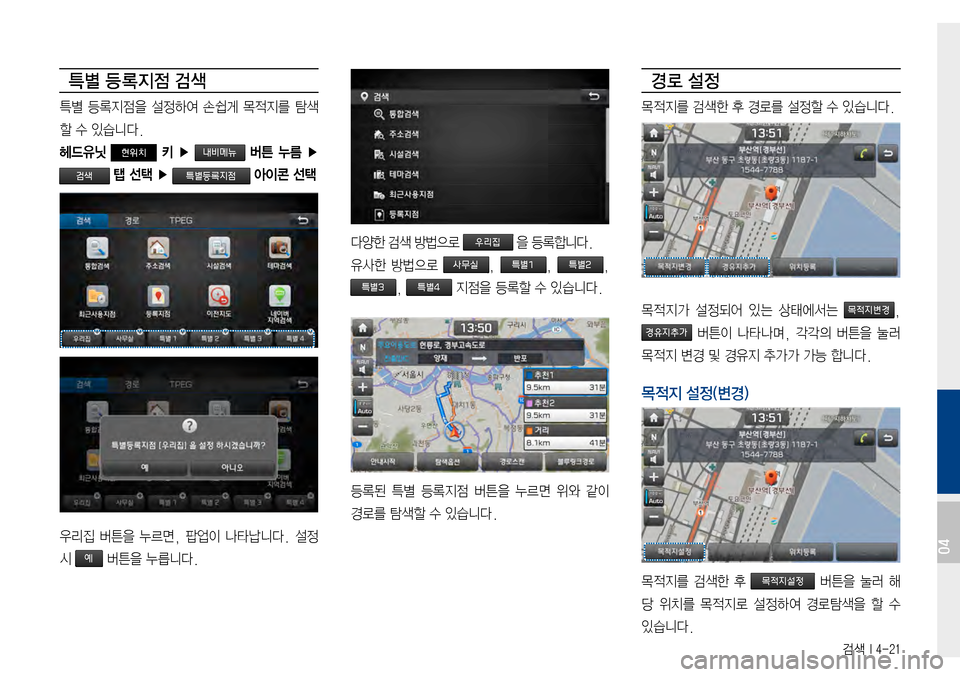Toggle Auto scale on map with 목적지설정 button
The height and width of the screenshot is (677, 960).
(654, 498)
